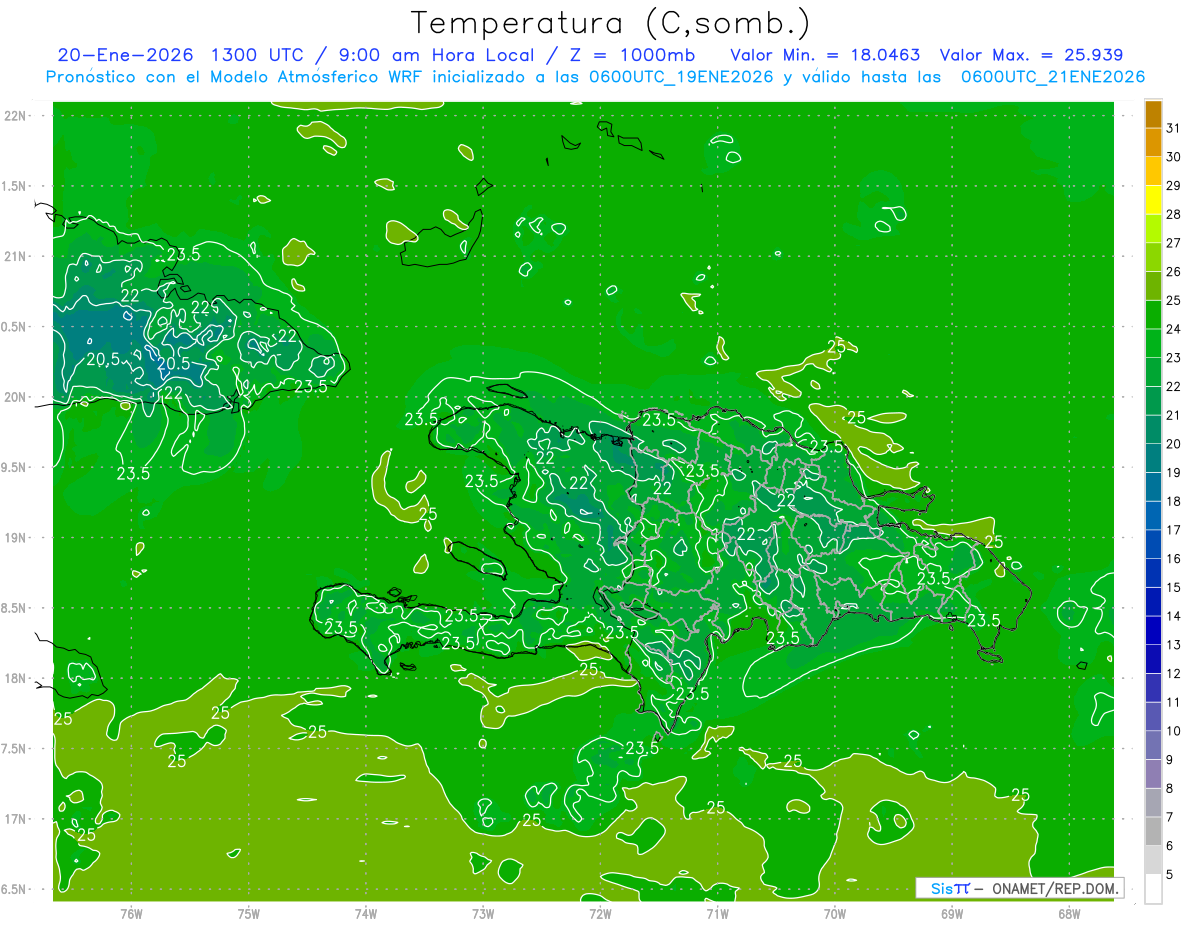1200x927 pixels.
Task: Click the '75W' longitude axis label
Action: pos(249,912)
